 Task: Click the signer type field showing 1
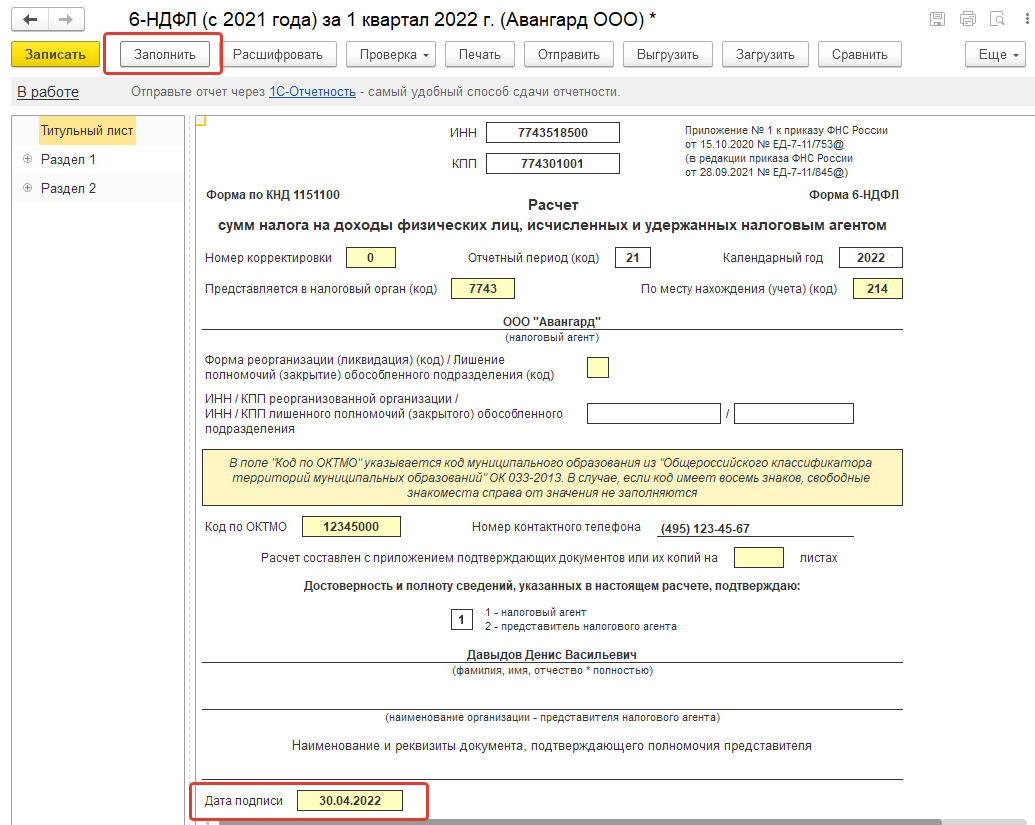(x=461, y=619)
